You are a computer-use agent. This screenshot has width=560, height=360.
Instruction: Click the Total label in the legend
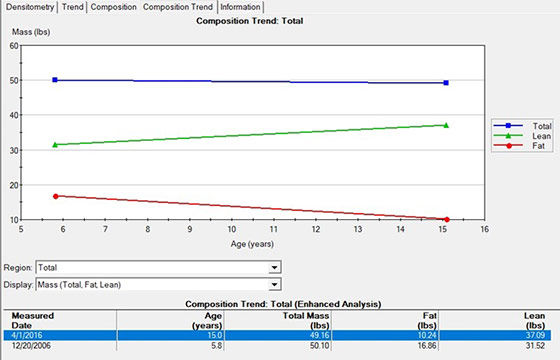[x=542, y=126]
